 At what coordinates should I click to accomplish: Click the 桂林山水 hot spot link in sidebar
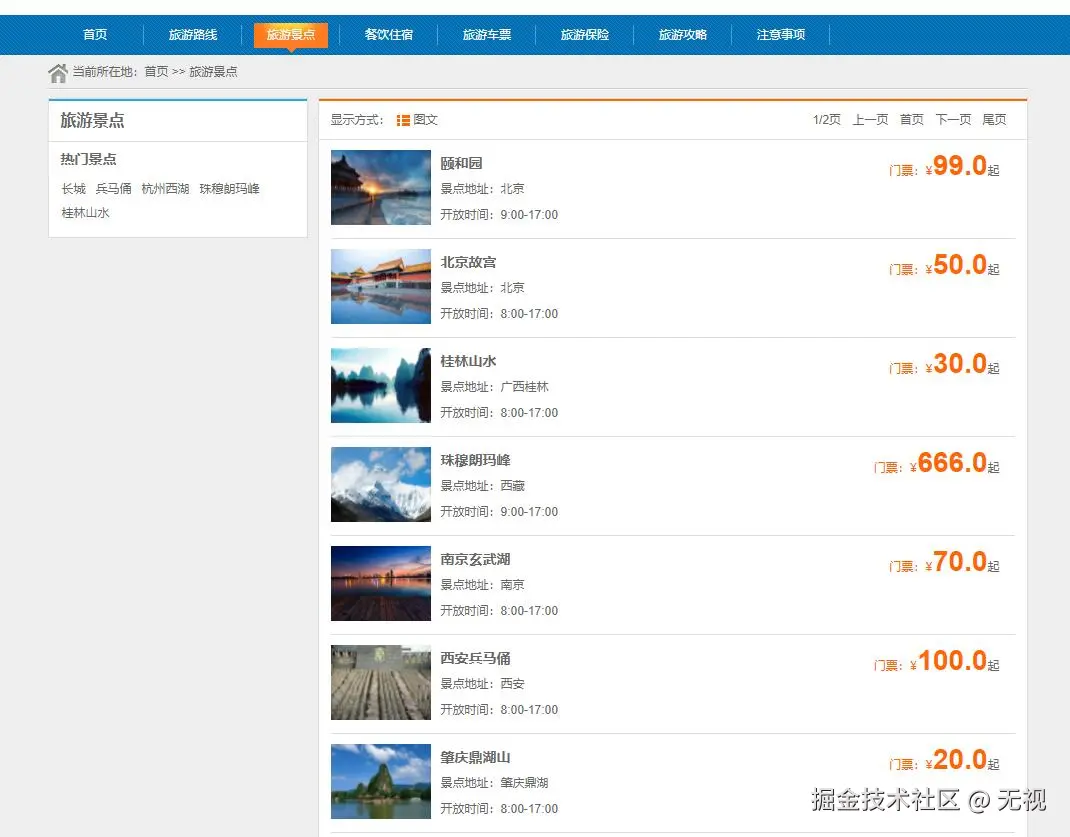point(85,213)
